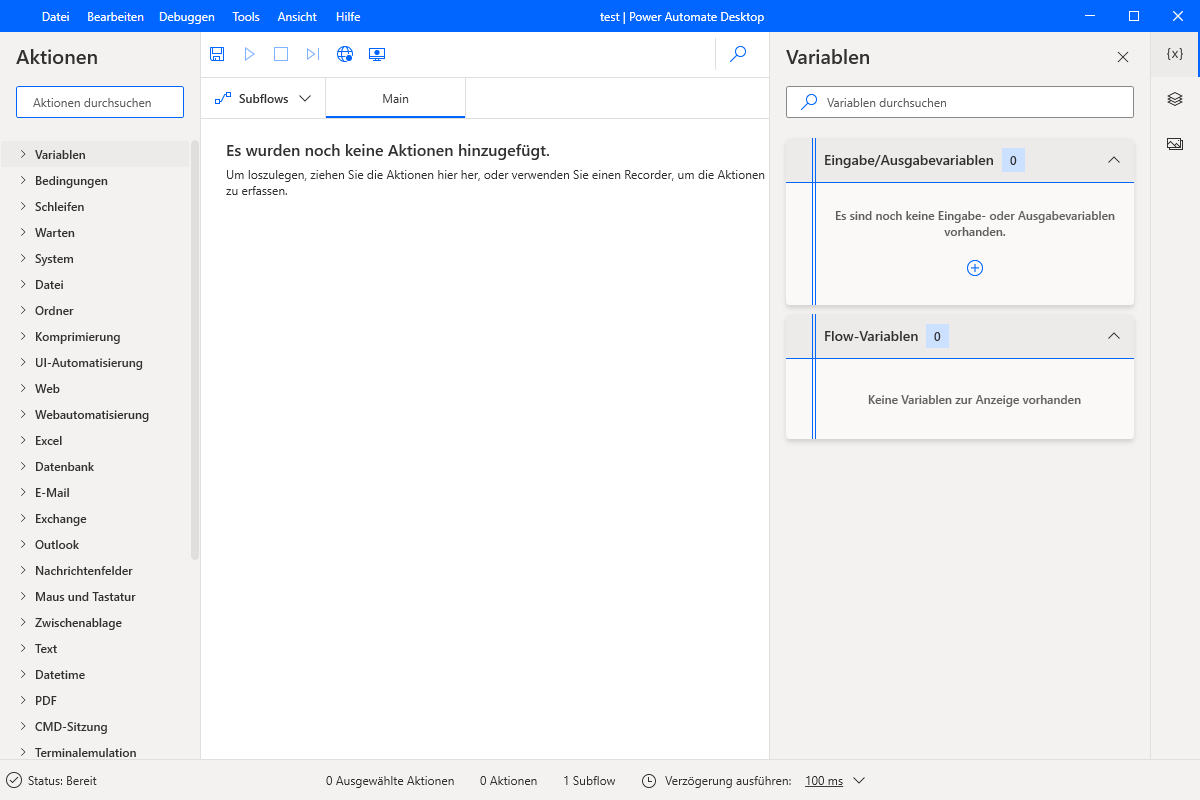The width and height of the screenshot is (1200, 800).
Task: Open the Images panel icon
Action: pos(1175,144)
